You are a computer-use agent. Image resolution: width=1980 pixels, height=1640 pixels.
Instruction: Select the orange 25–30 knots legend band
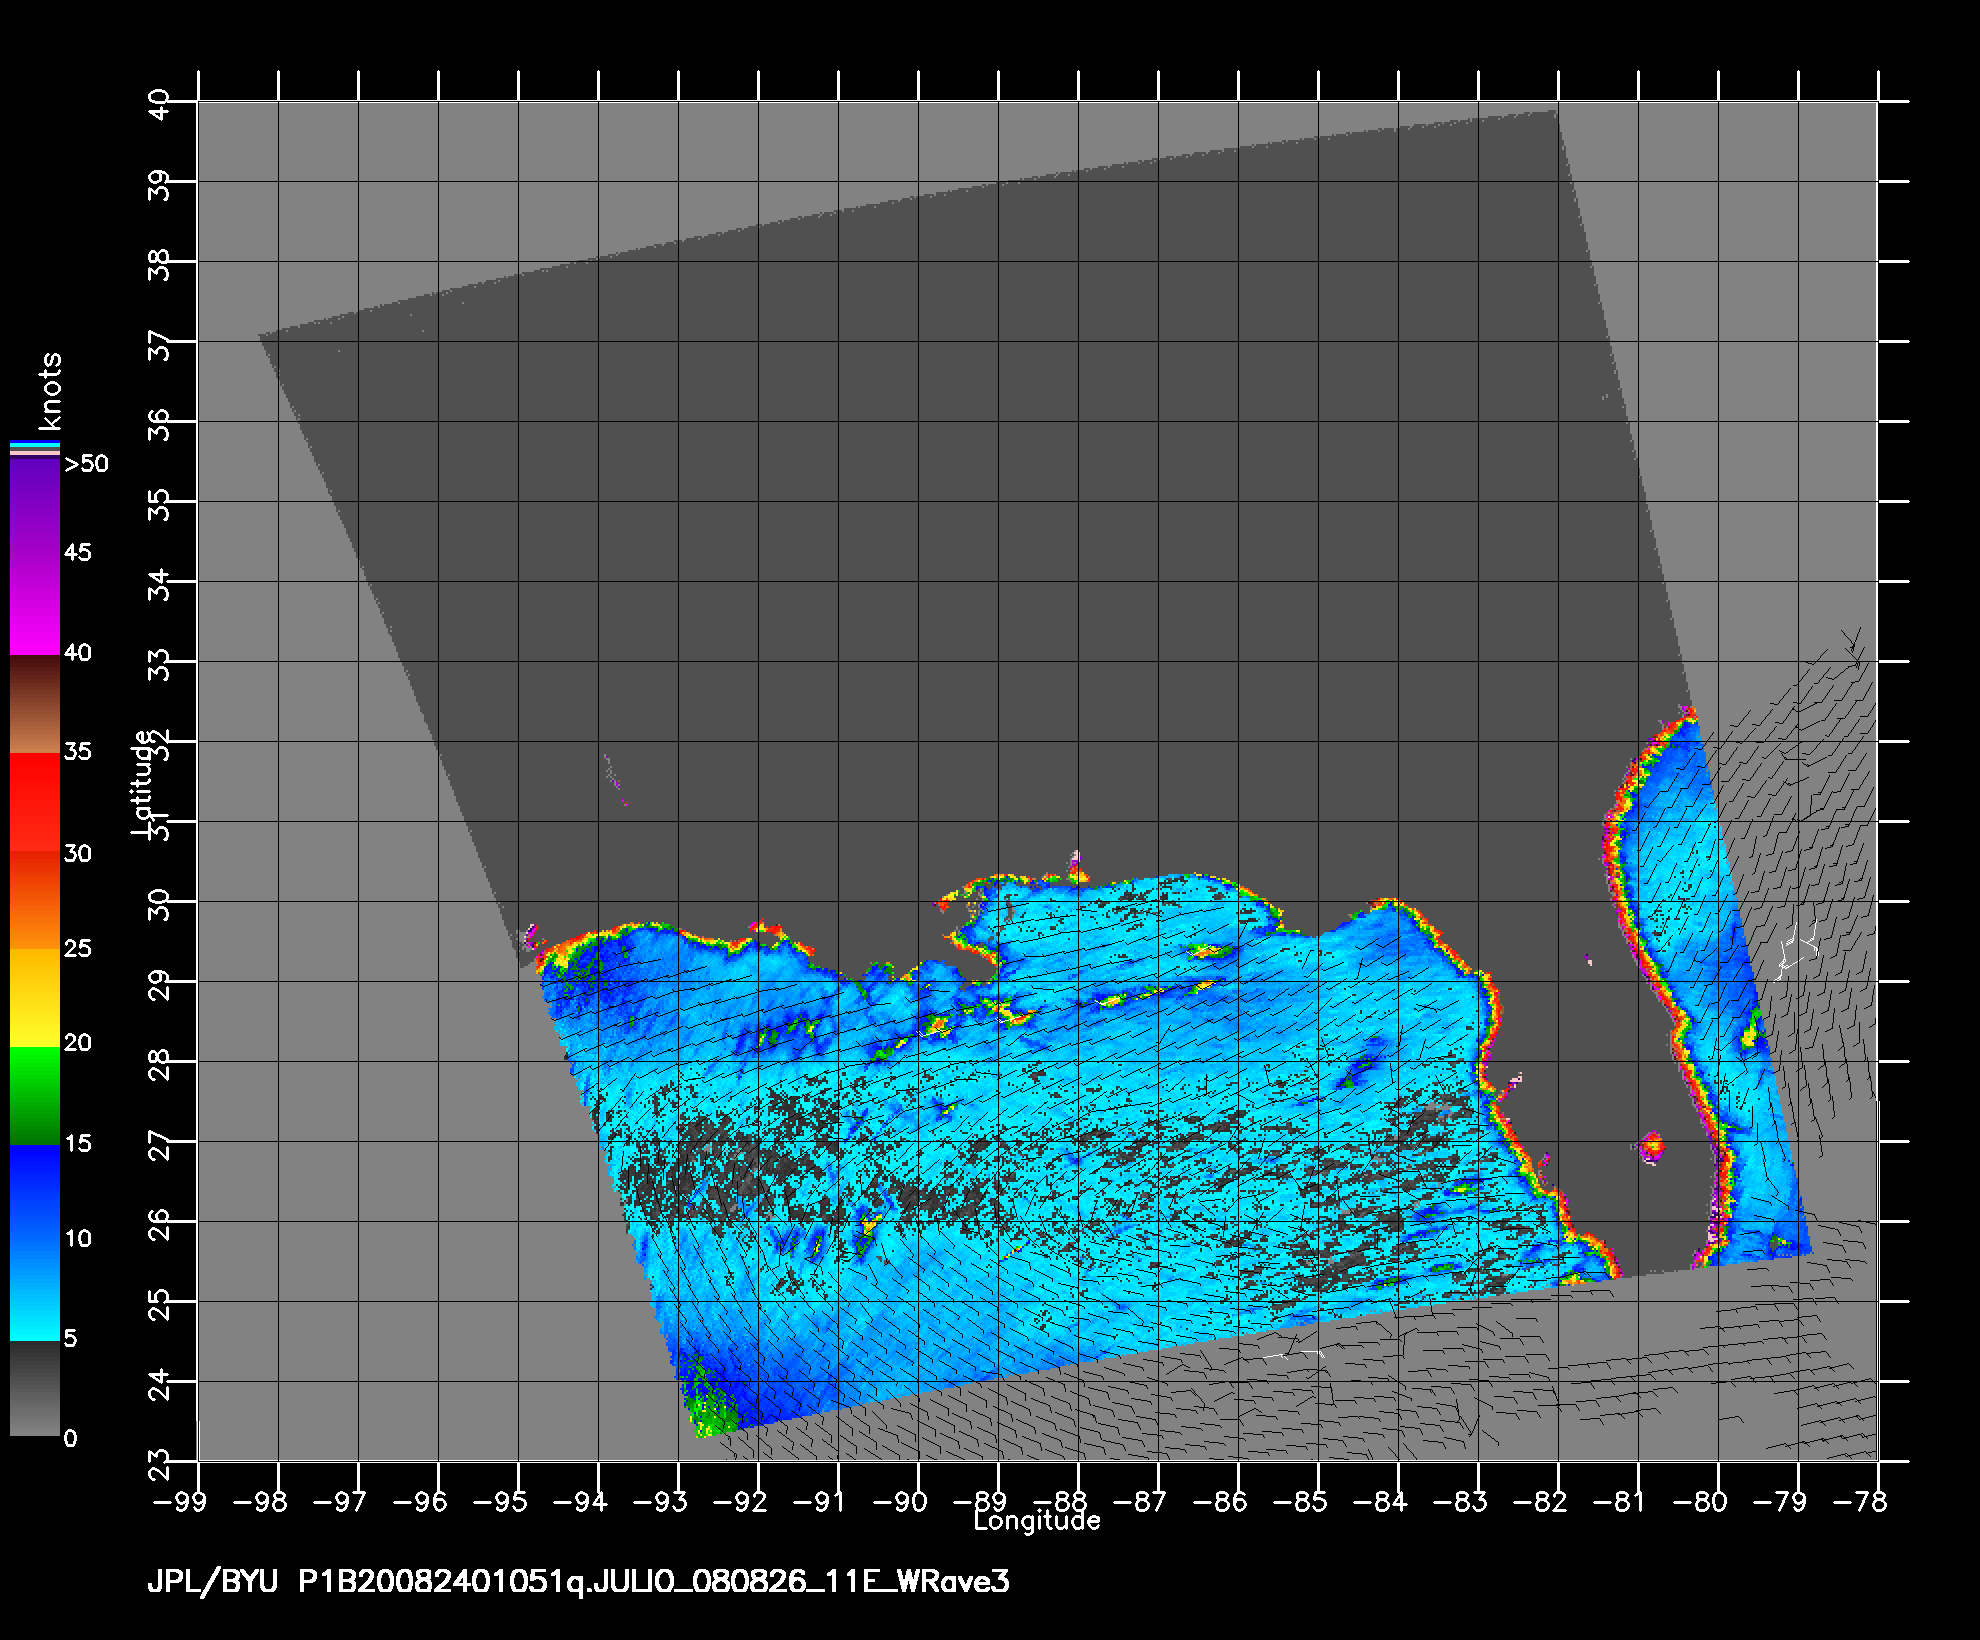[35, 900]
